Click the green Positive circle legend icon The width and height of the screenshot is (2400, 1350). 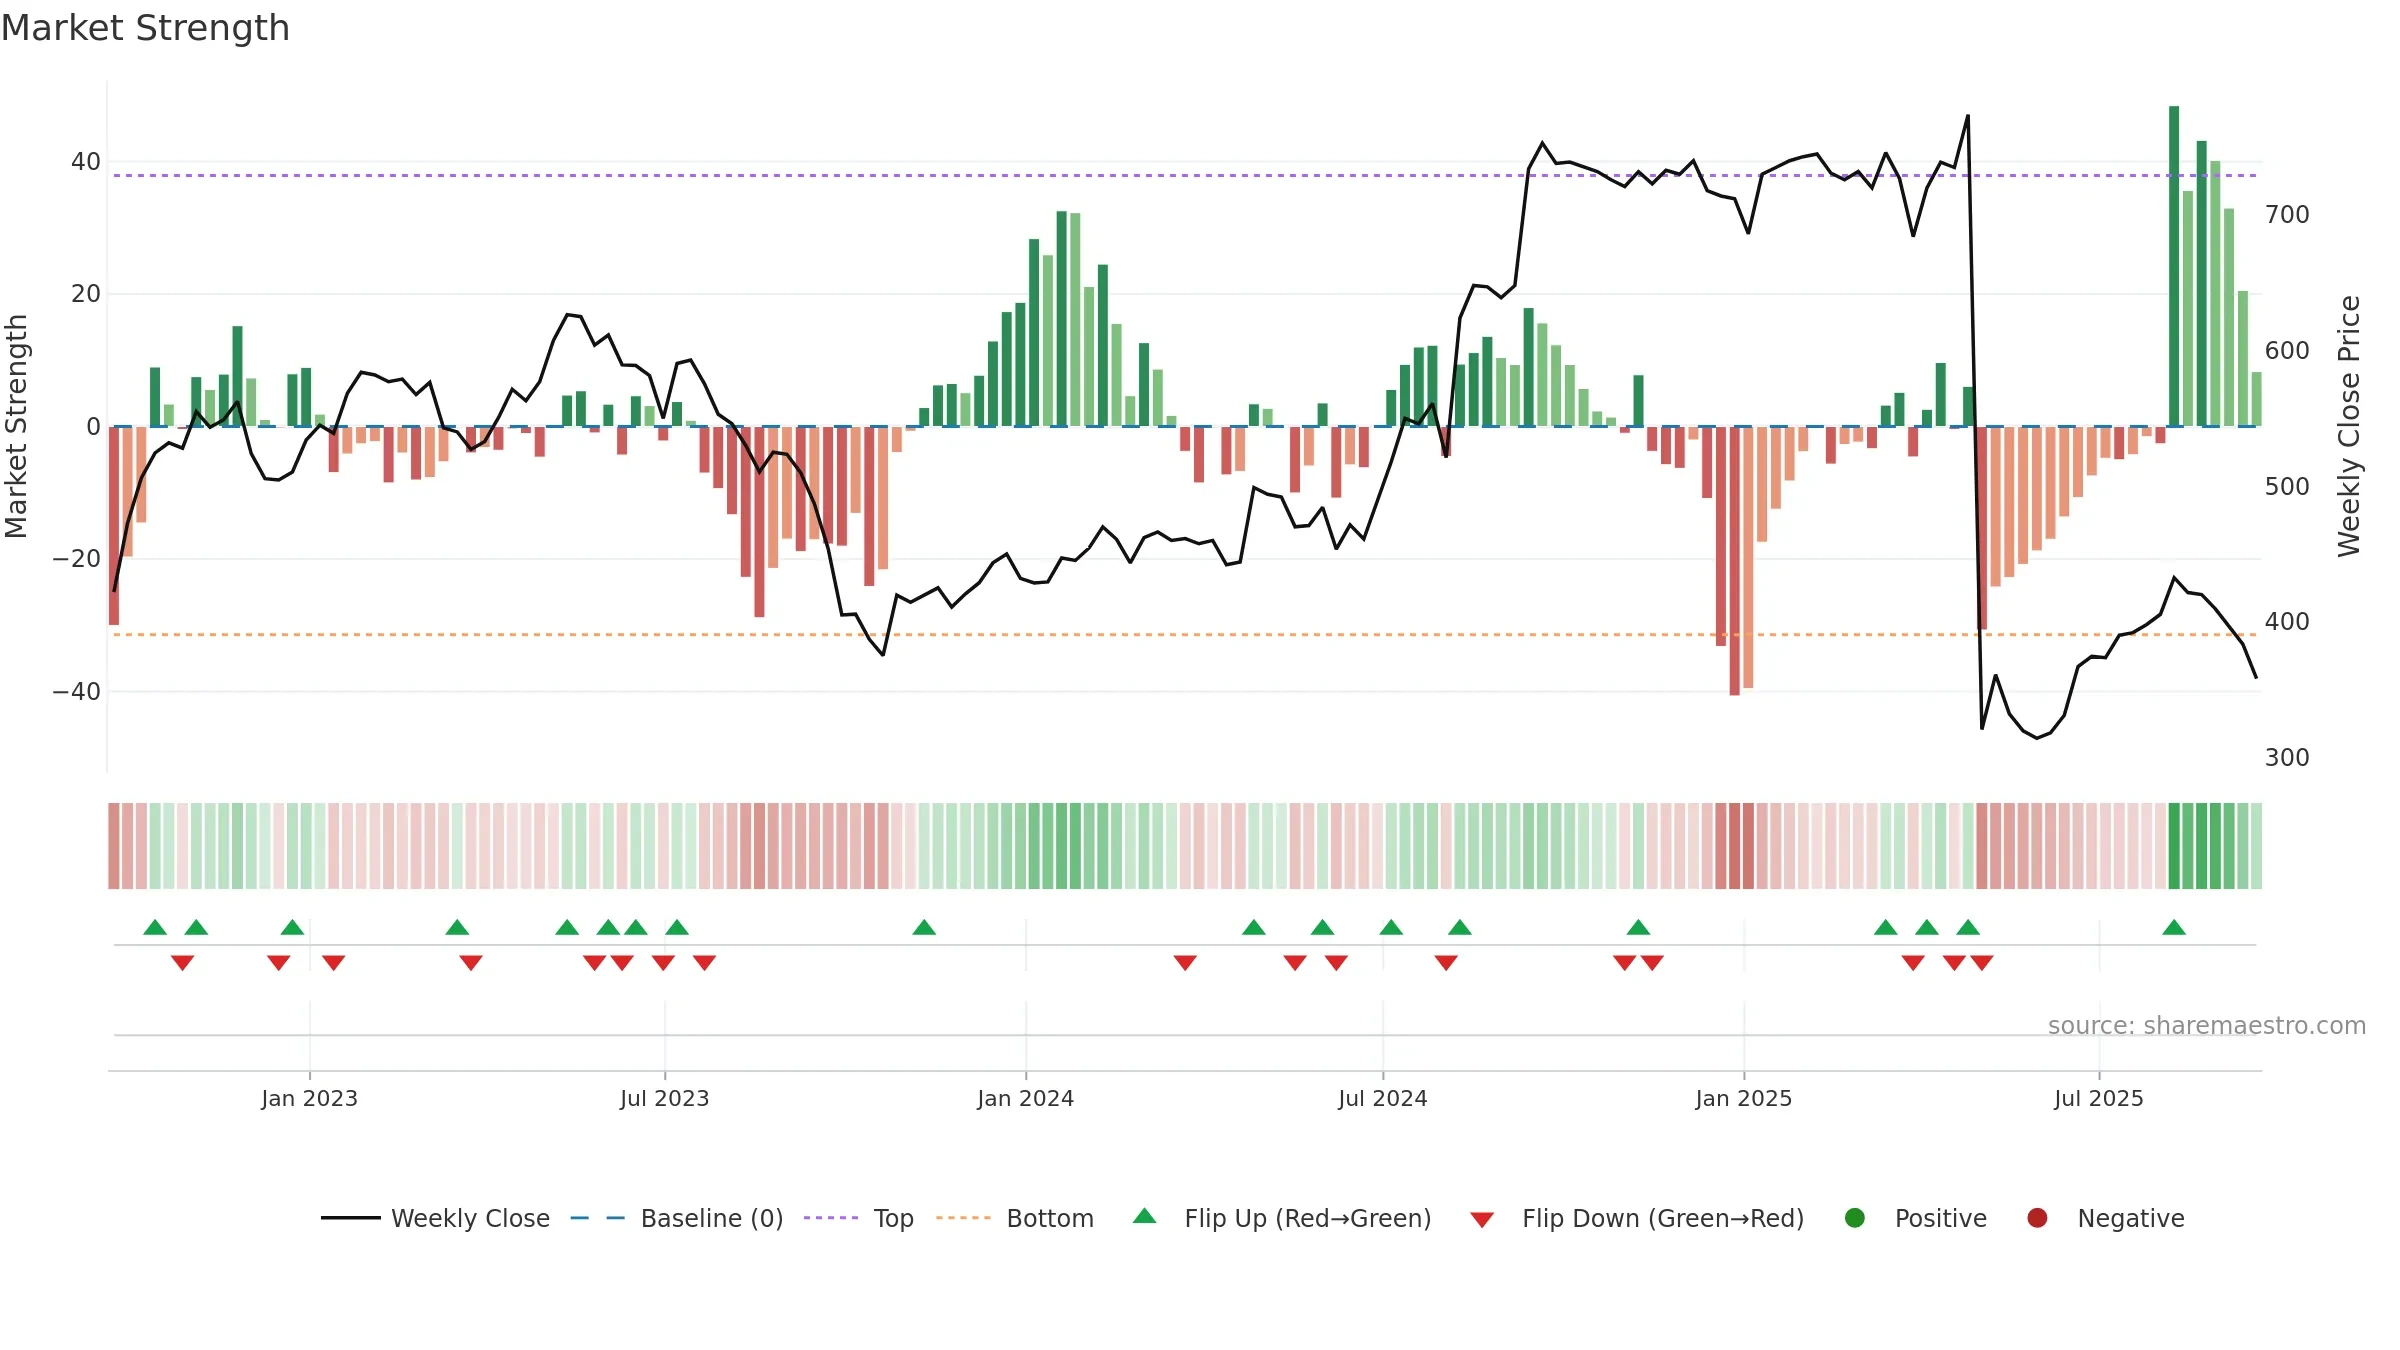click(1855, 1218)
